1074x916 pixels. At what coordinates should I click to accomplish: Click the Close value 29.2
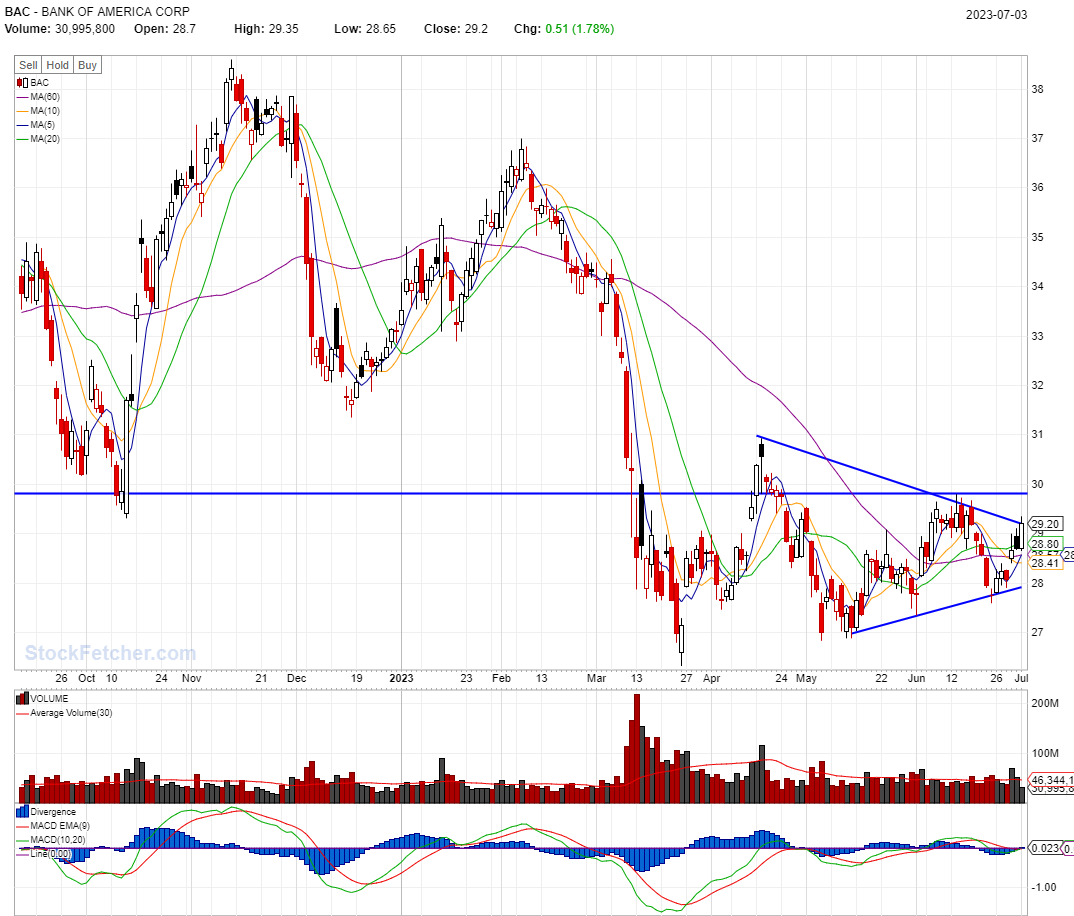click(476, 29)
